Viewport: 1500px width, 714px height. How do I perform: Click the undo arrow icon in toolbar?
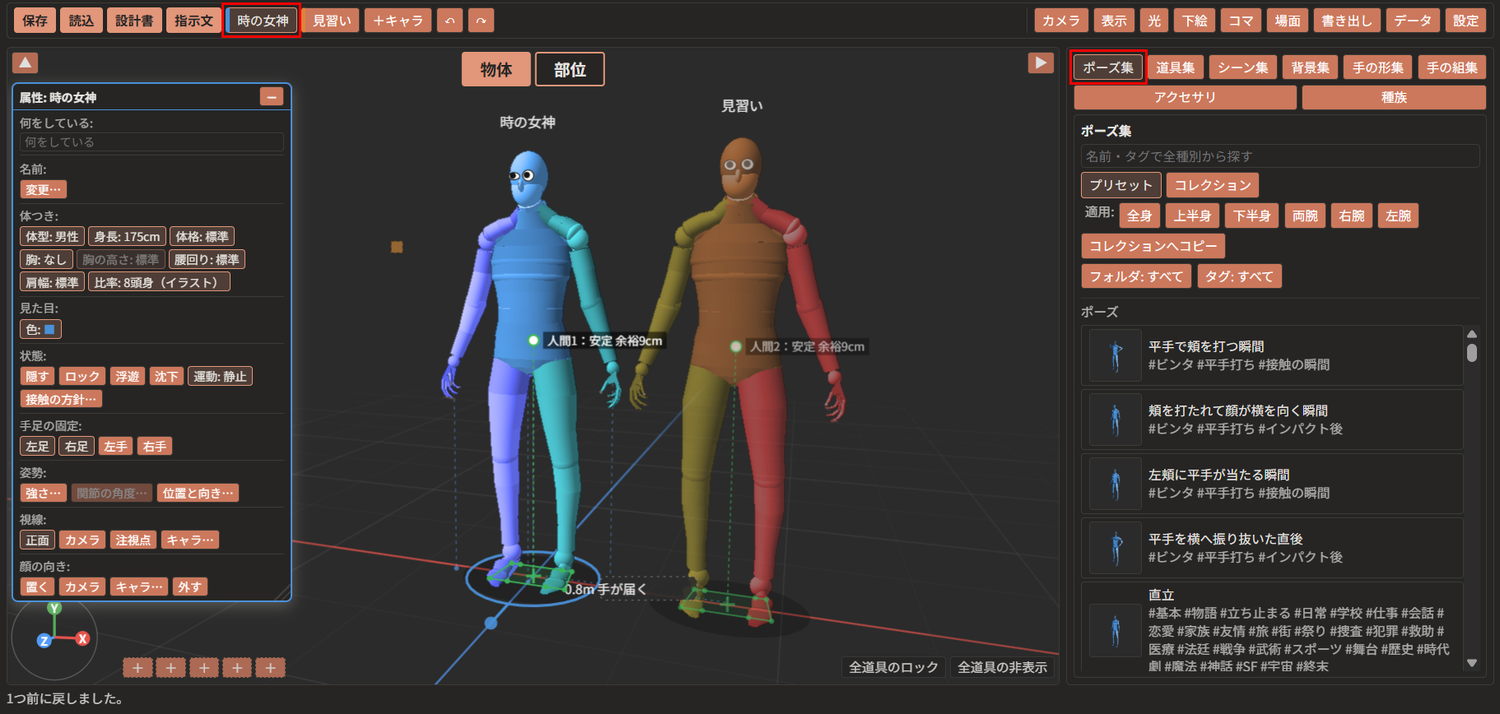[x=450, y=20]
